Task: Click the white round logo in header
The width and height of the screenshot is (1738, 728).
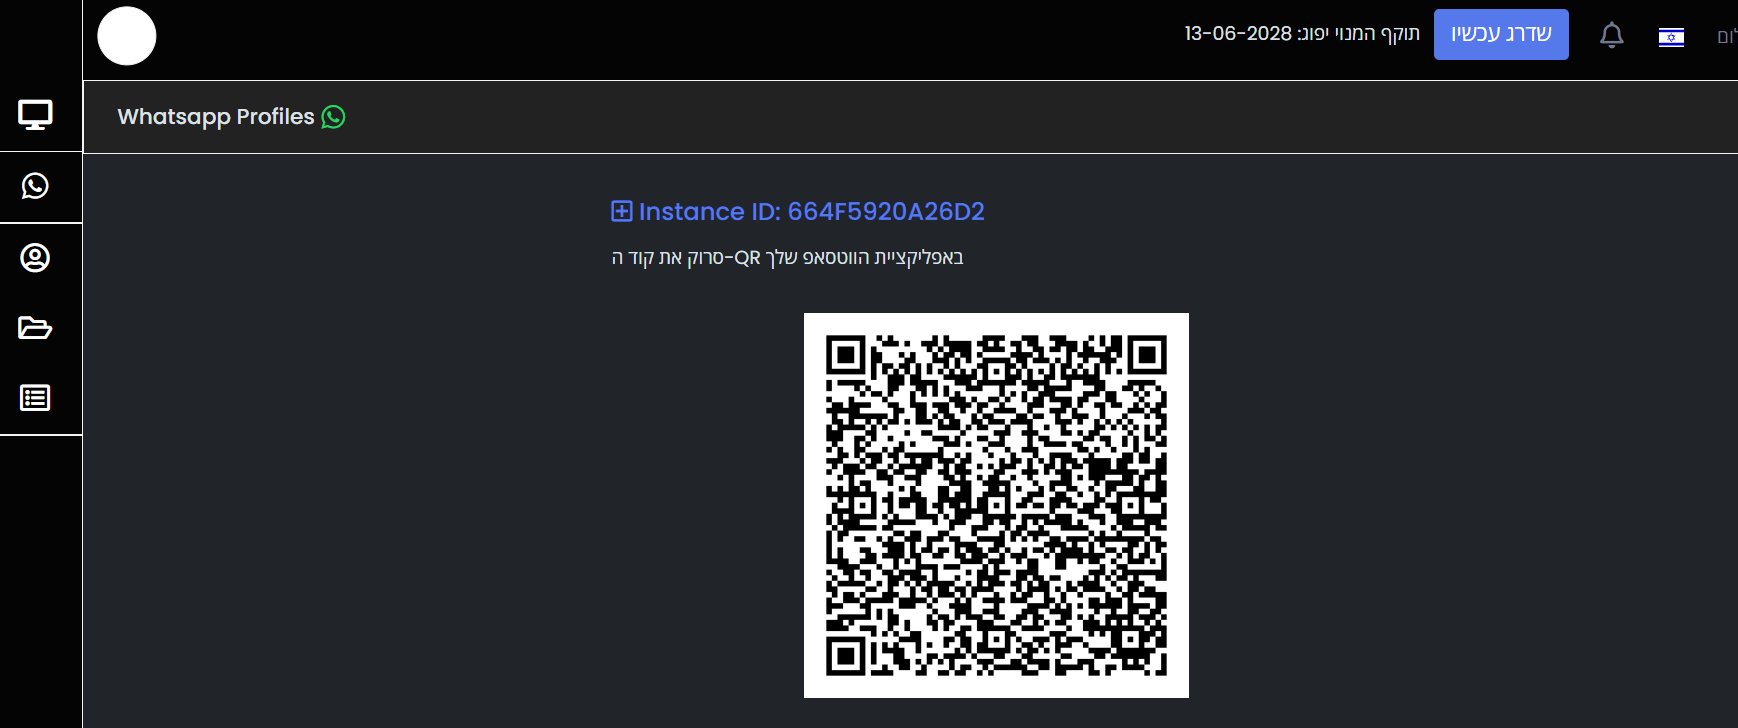Action: [x=127, y=36]
